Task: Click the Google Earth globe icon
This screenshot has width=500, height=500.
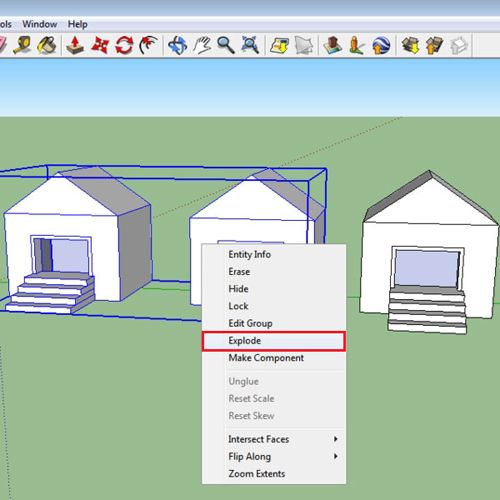Action: (381, 45)
